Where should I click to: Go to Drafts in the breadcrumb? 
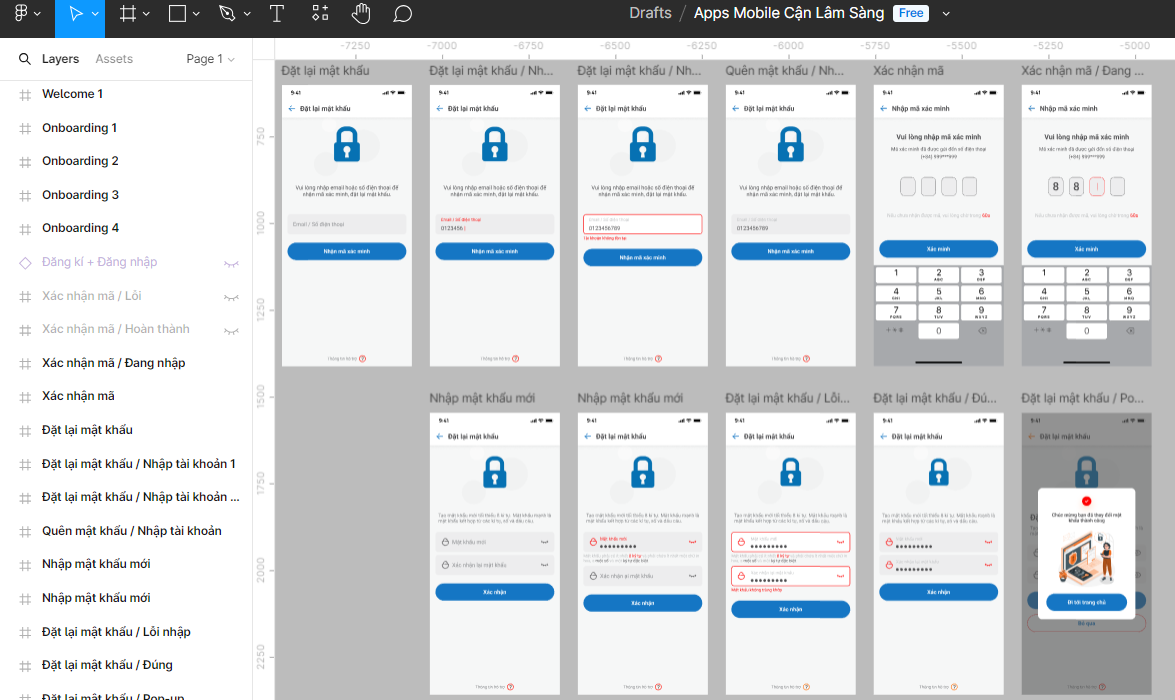650,13
